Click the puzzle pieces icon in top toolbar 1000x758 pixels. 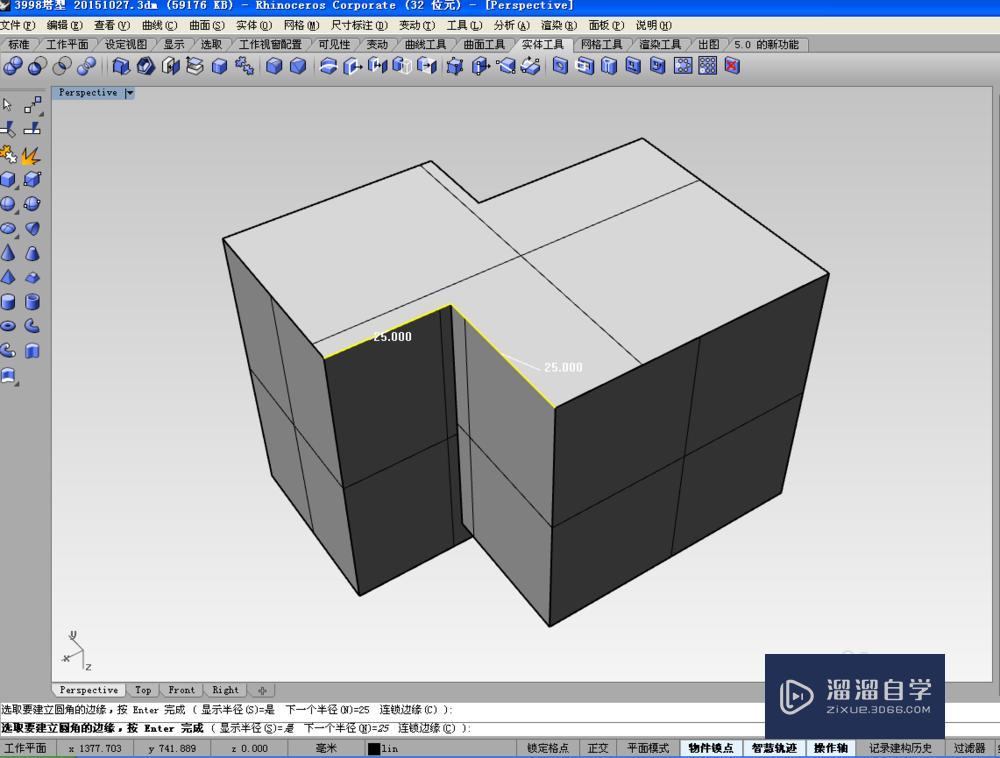click(x=244, y=66)
